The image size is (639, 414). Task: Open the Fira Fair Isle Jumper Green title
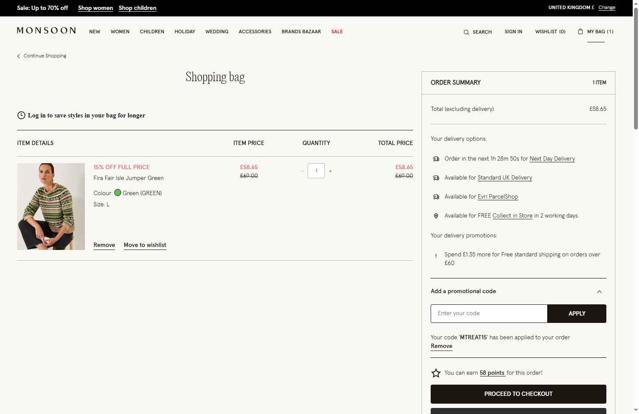click(128, 178)
